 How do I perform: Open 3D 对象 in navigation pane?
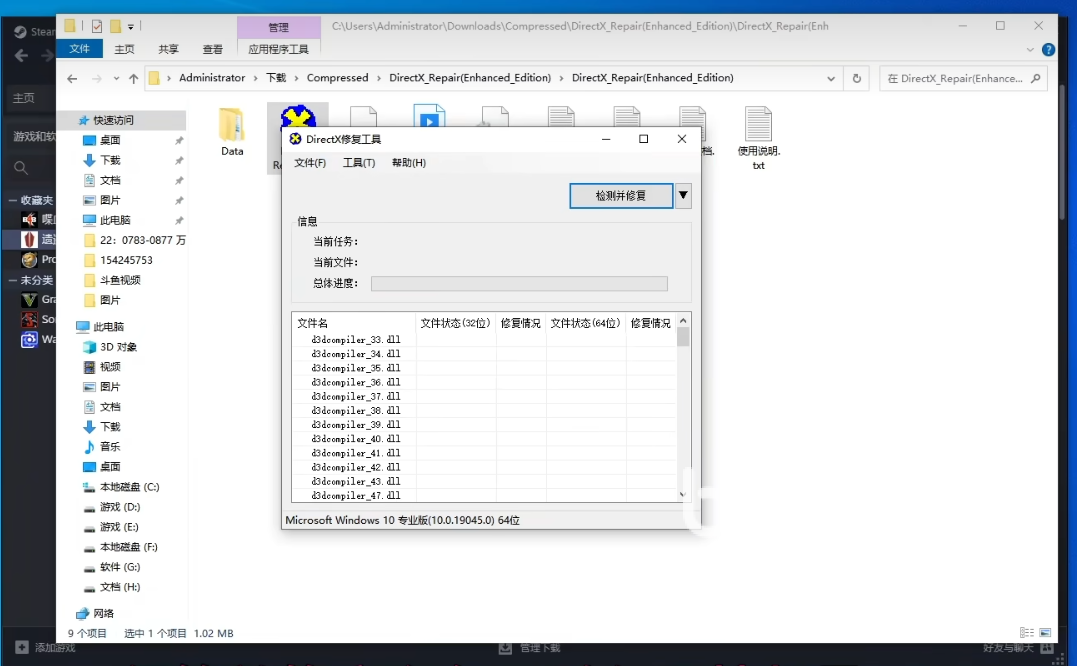pyautogui.click(x=118, y=347)
